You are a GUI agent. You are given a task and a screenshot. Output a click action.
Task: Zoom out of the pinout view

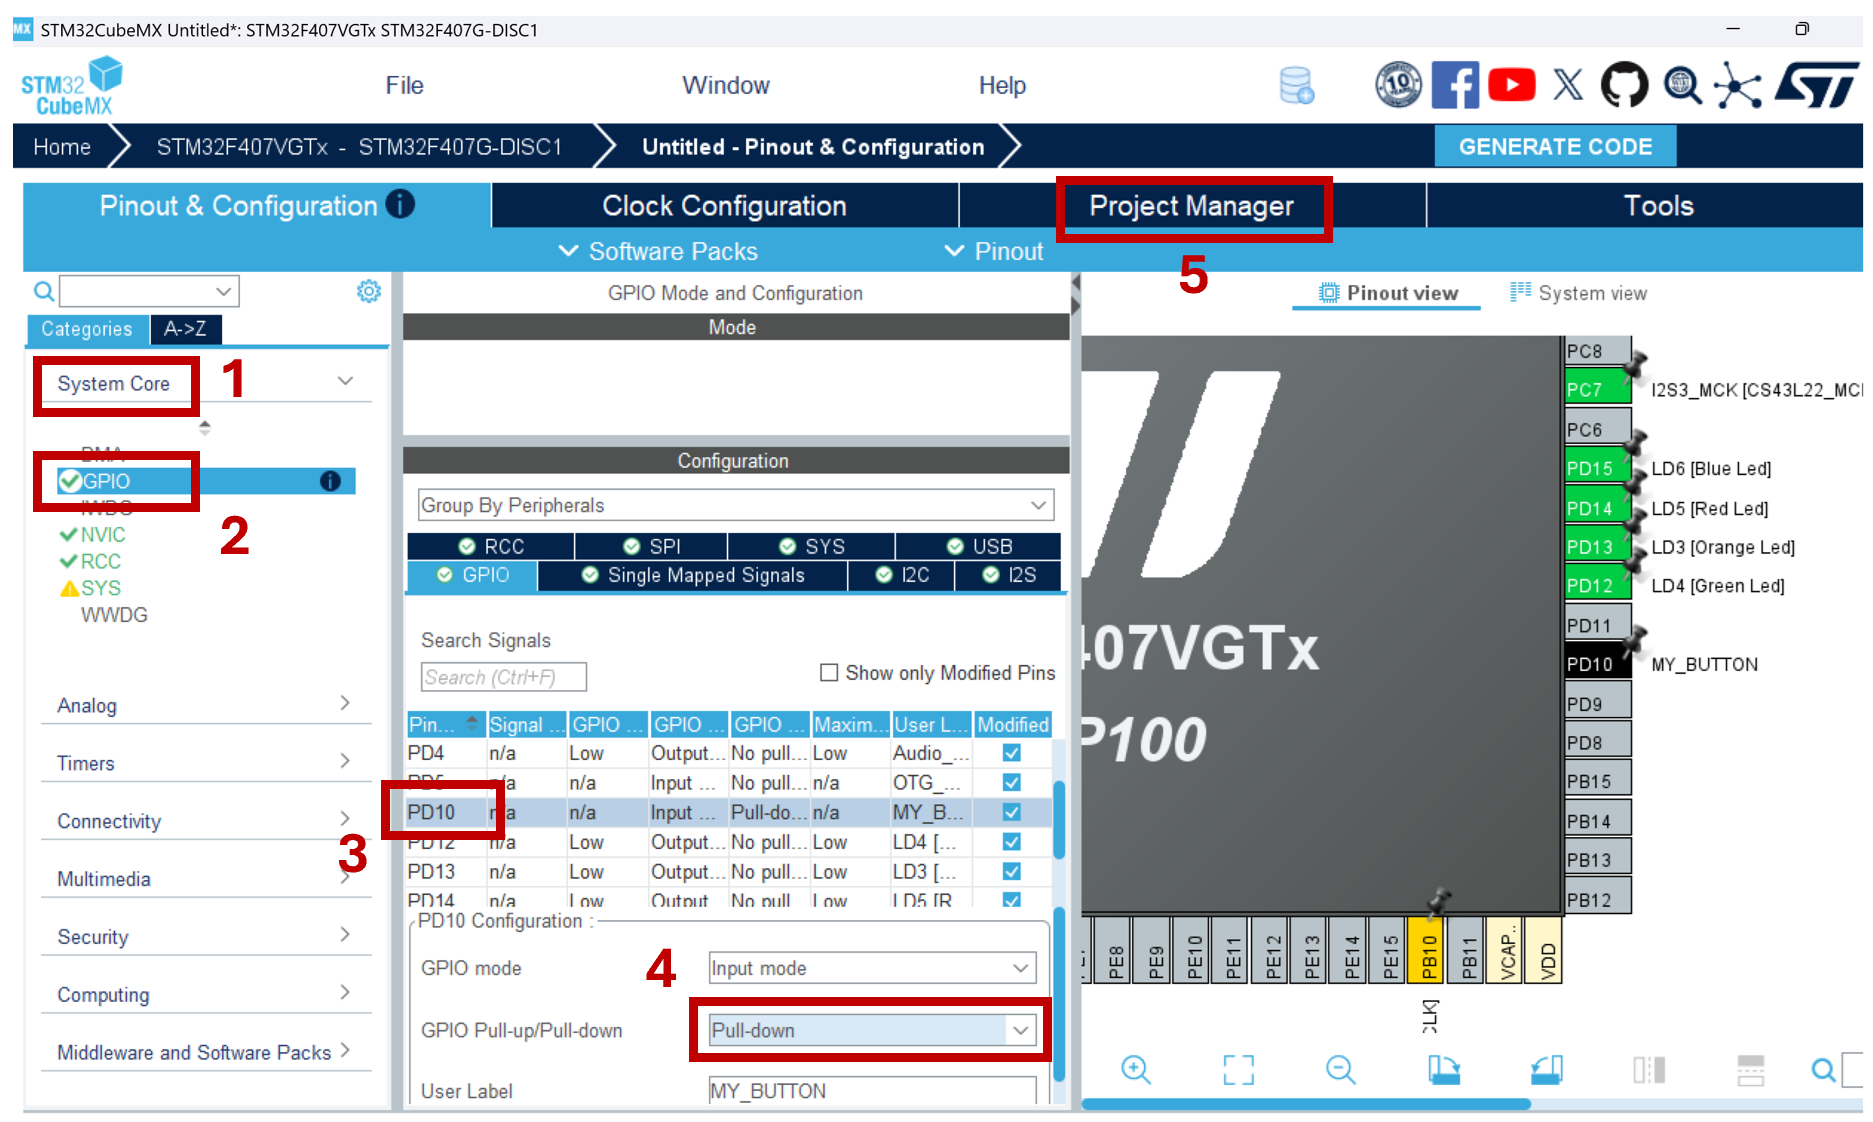click(x=1340, y=1069)
